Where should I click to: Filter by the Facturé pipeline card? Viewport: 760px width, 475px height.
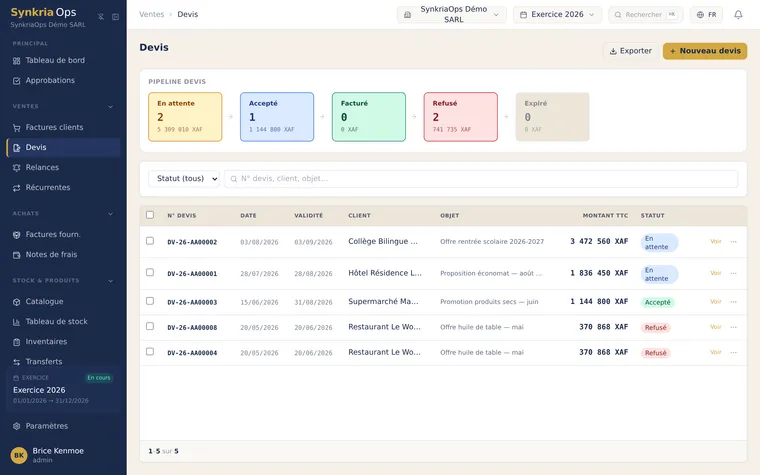coord(369,117)
